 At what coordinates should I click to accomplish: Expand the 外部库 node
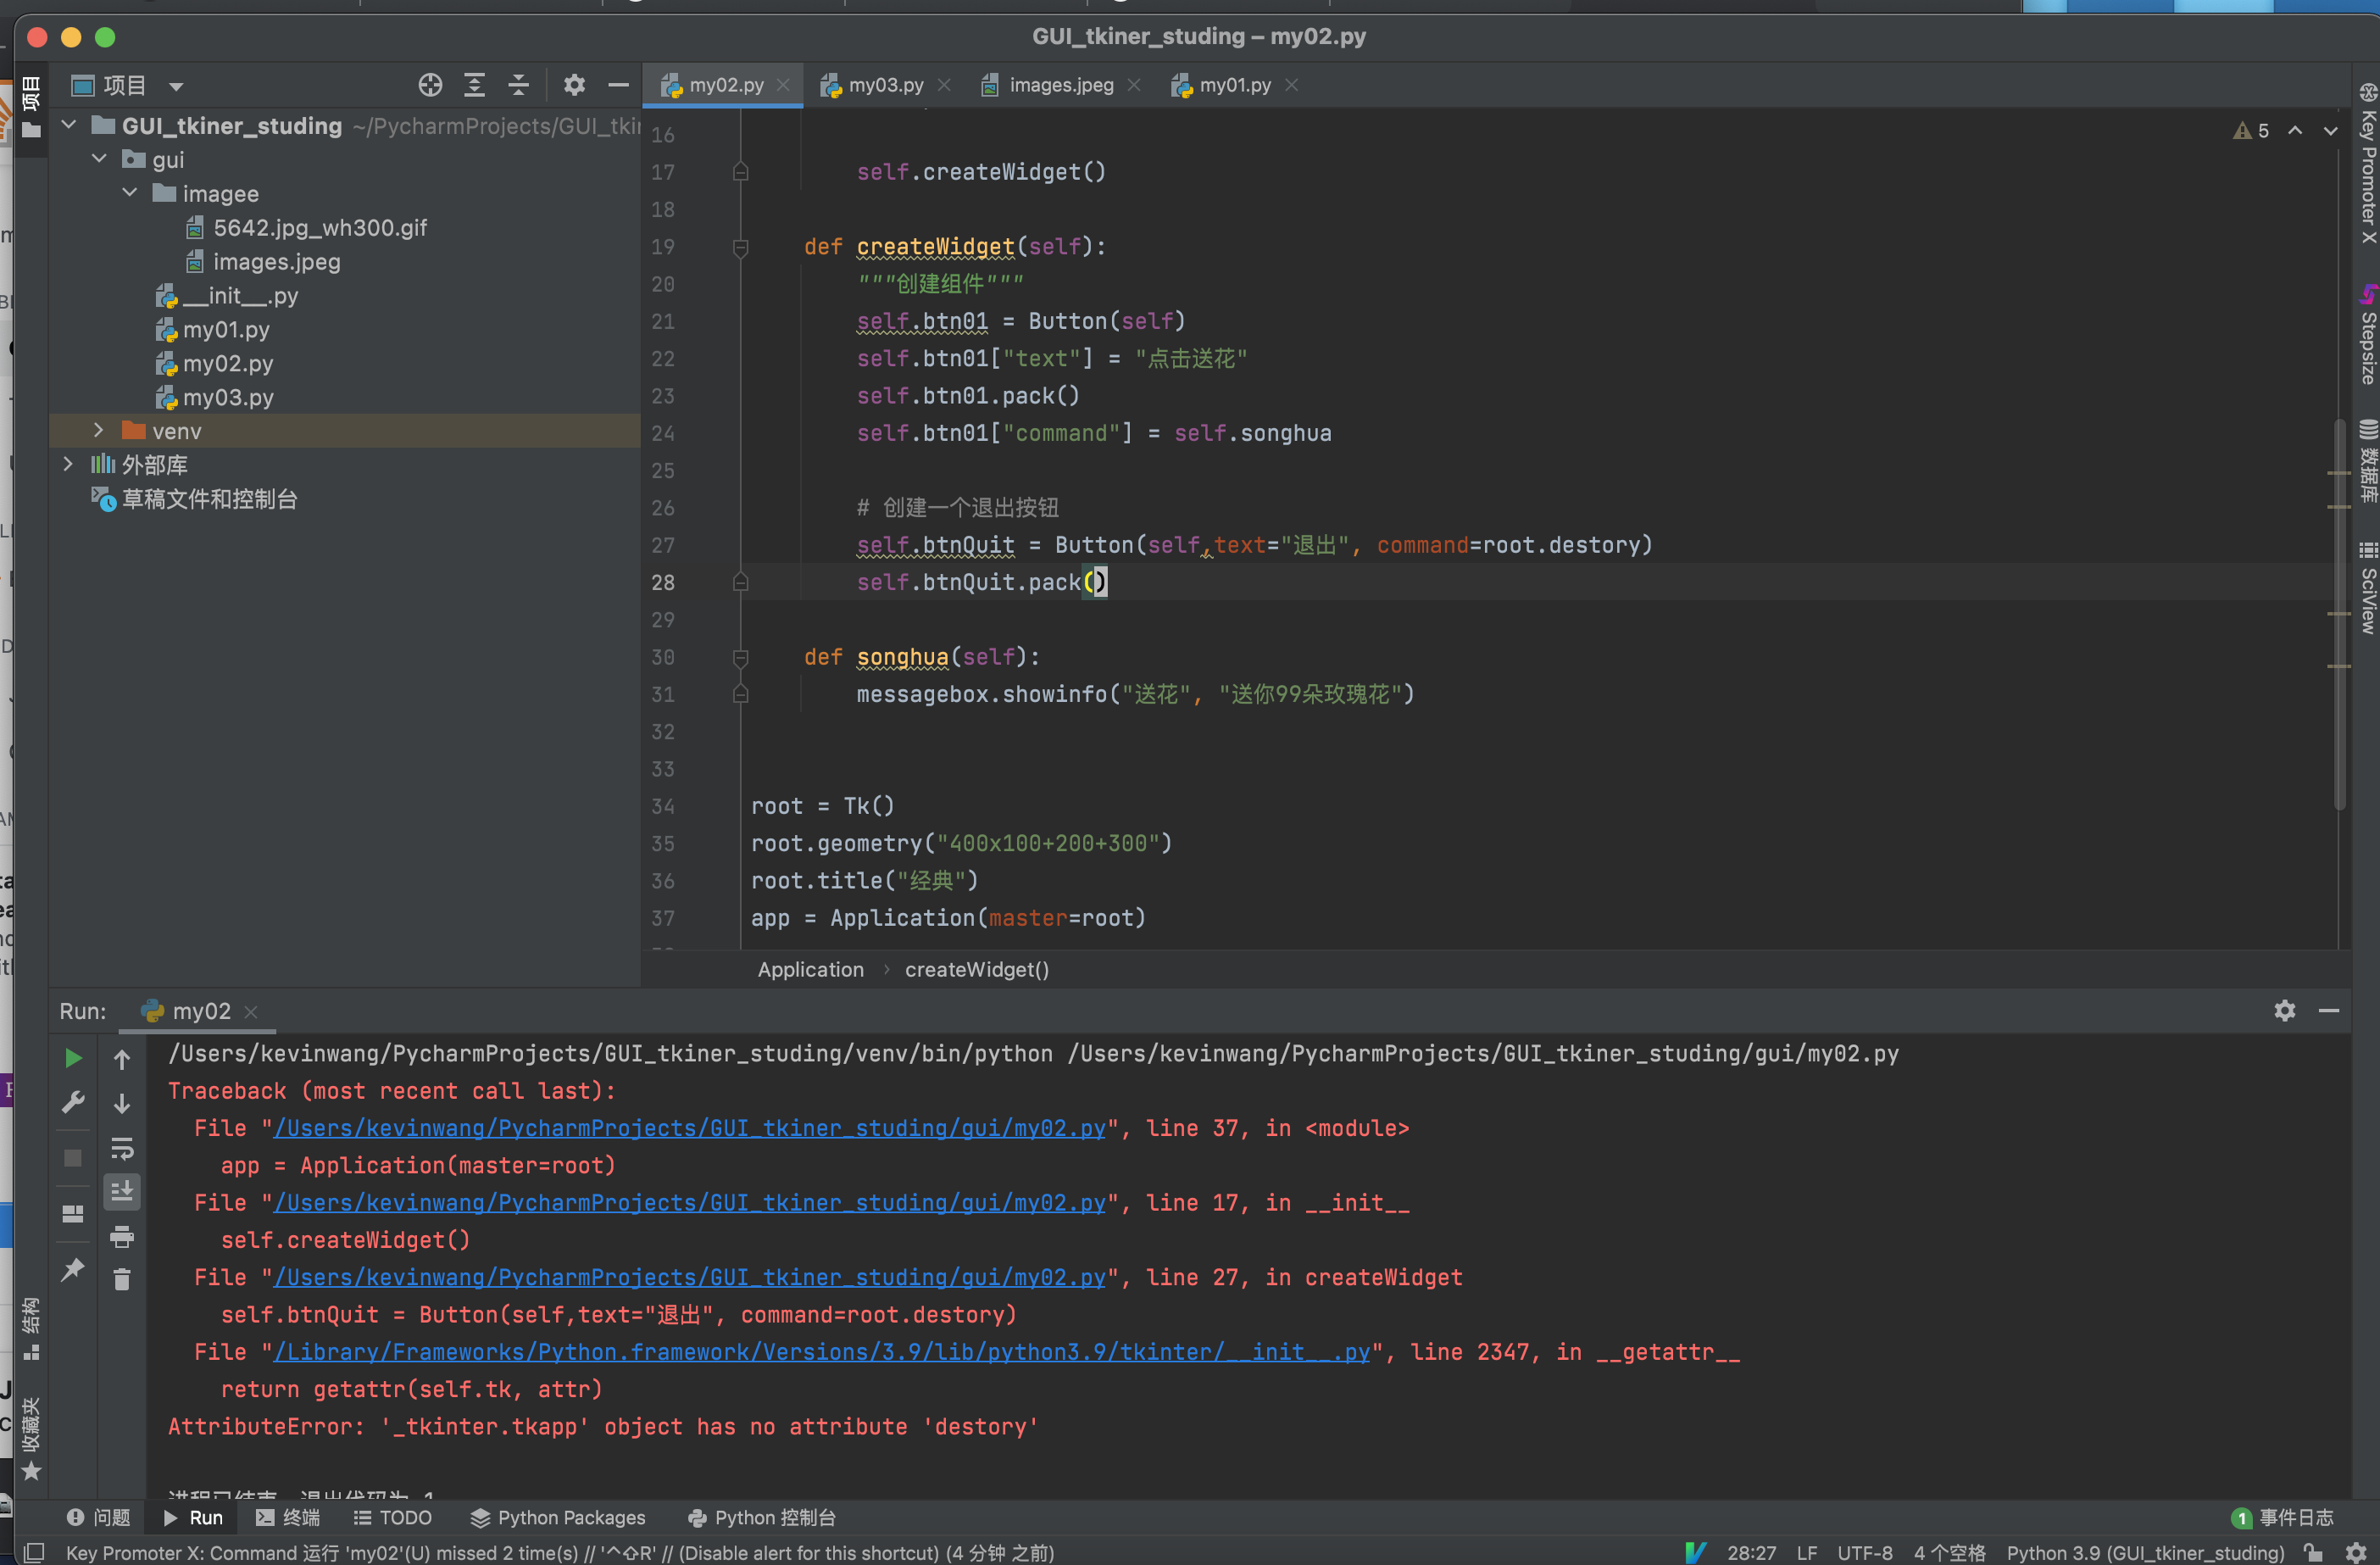coord(68,465)
